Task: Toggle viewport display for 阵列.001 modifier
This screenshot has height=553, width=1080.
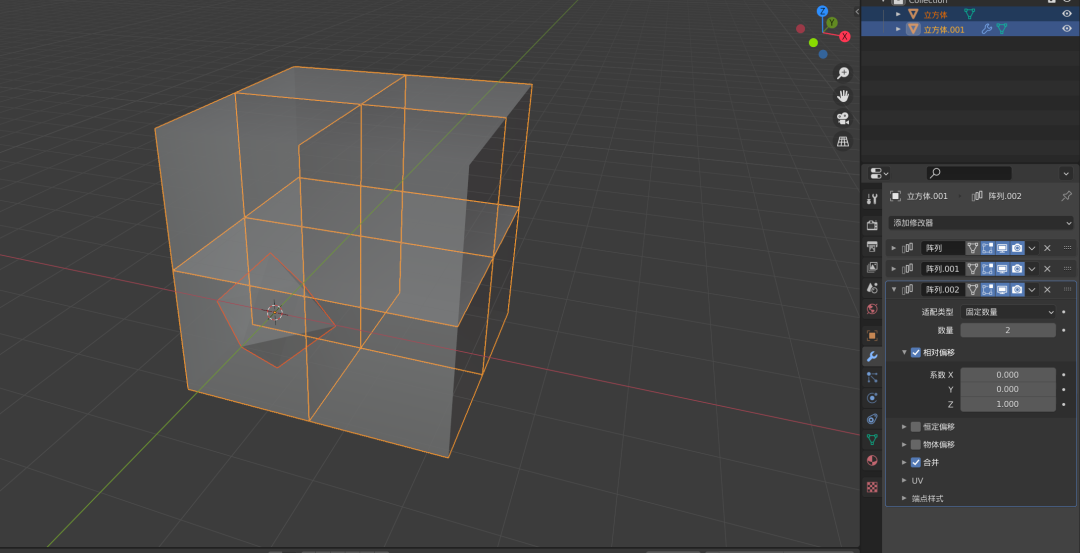Action: tap(1002, 269)
